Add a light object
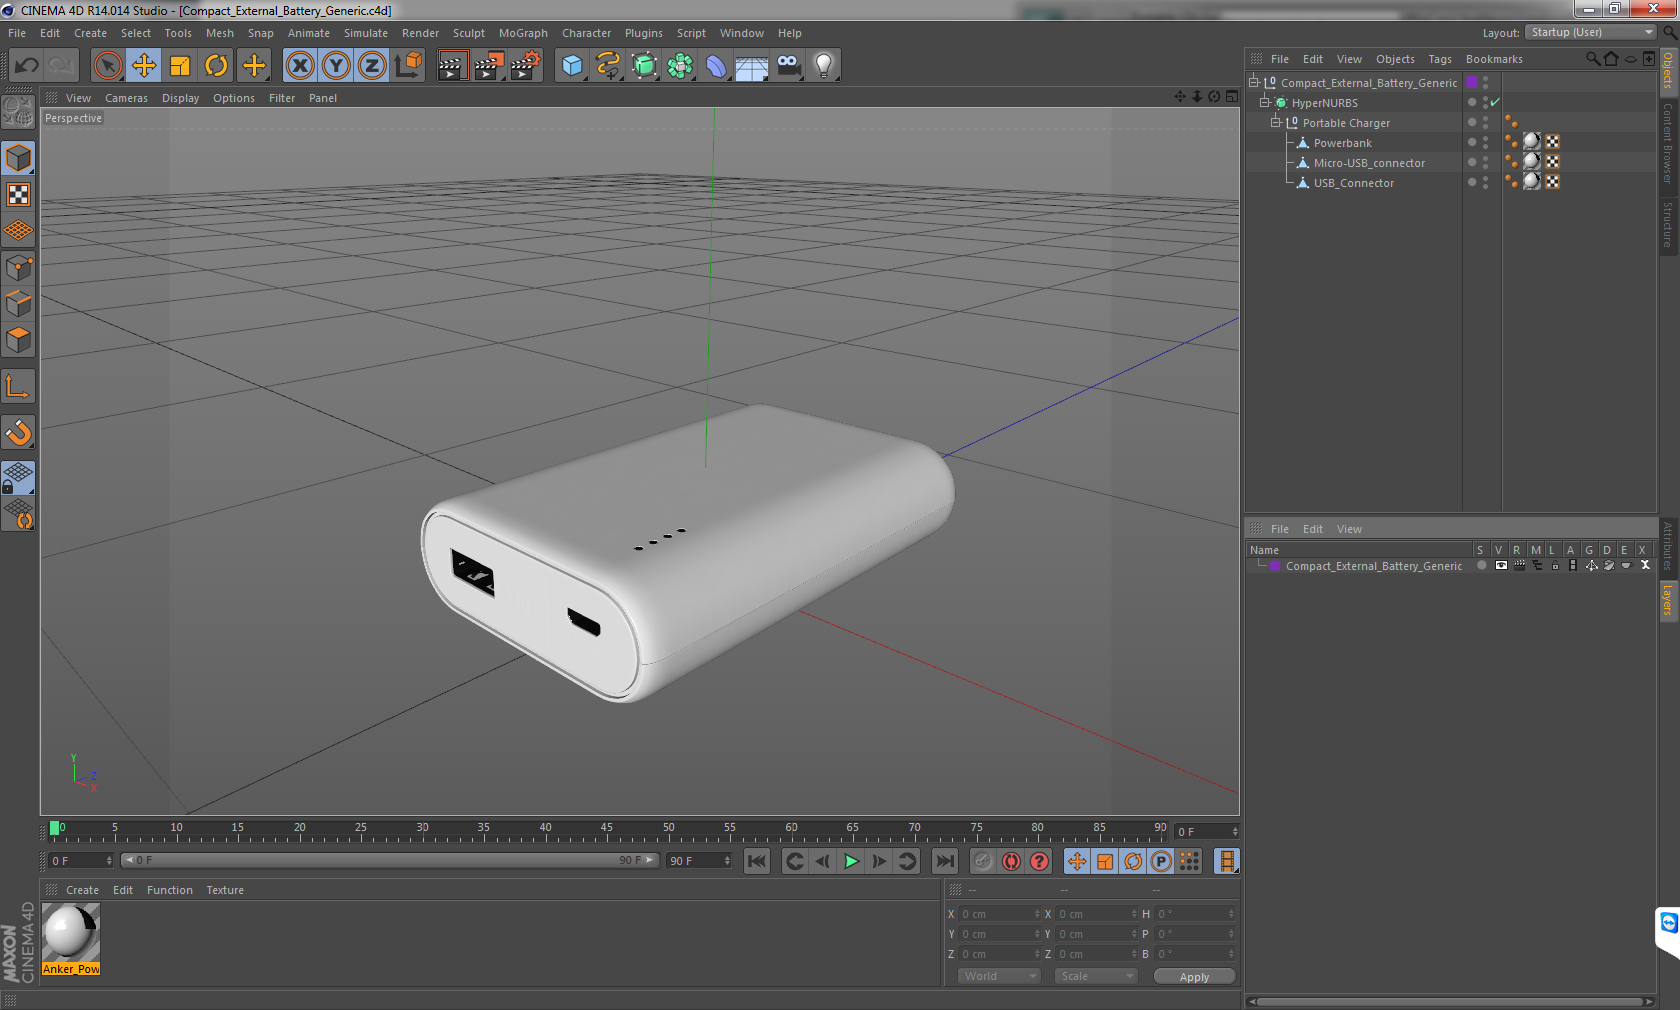This screenshot has width=1680, height=1010. (824, 66)
